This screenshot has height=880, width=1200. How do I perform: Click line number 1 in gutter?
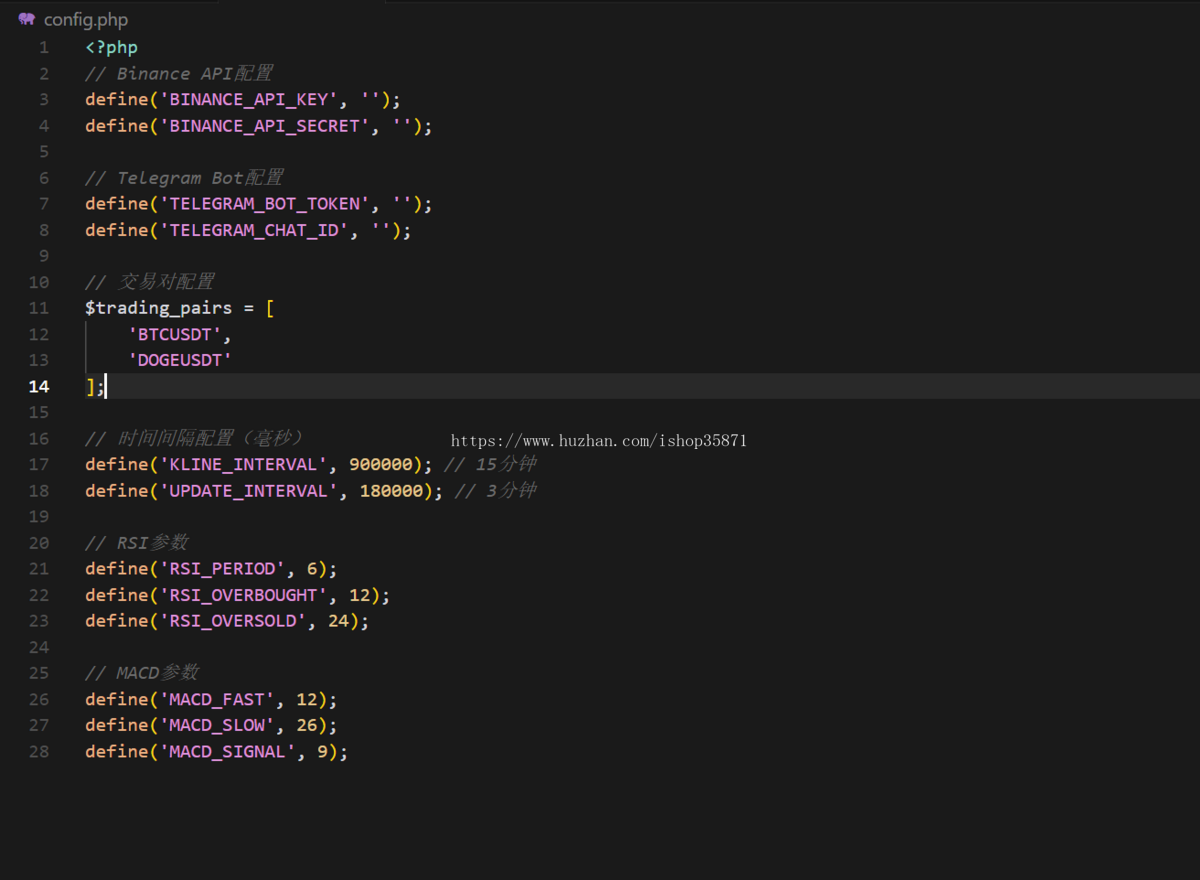[x=43, y=47]
